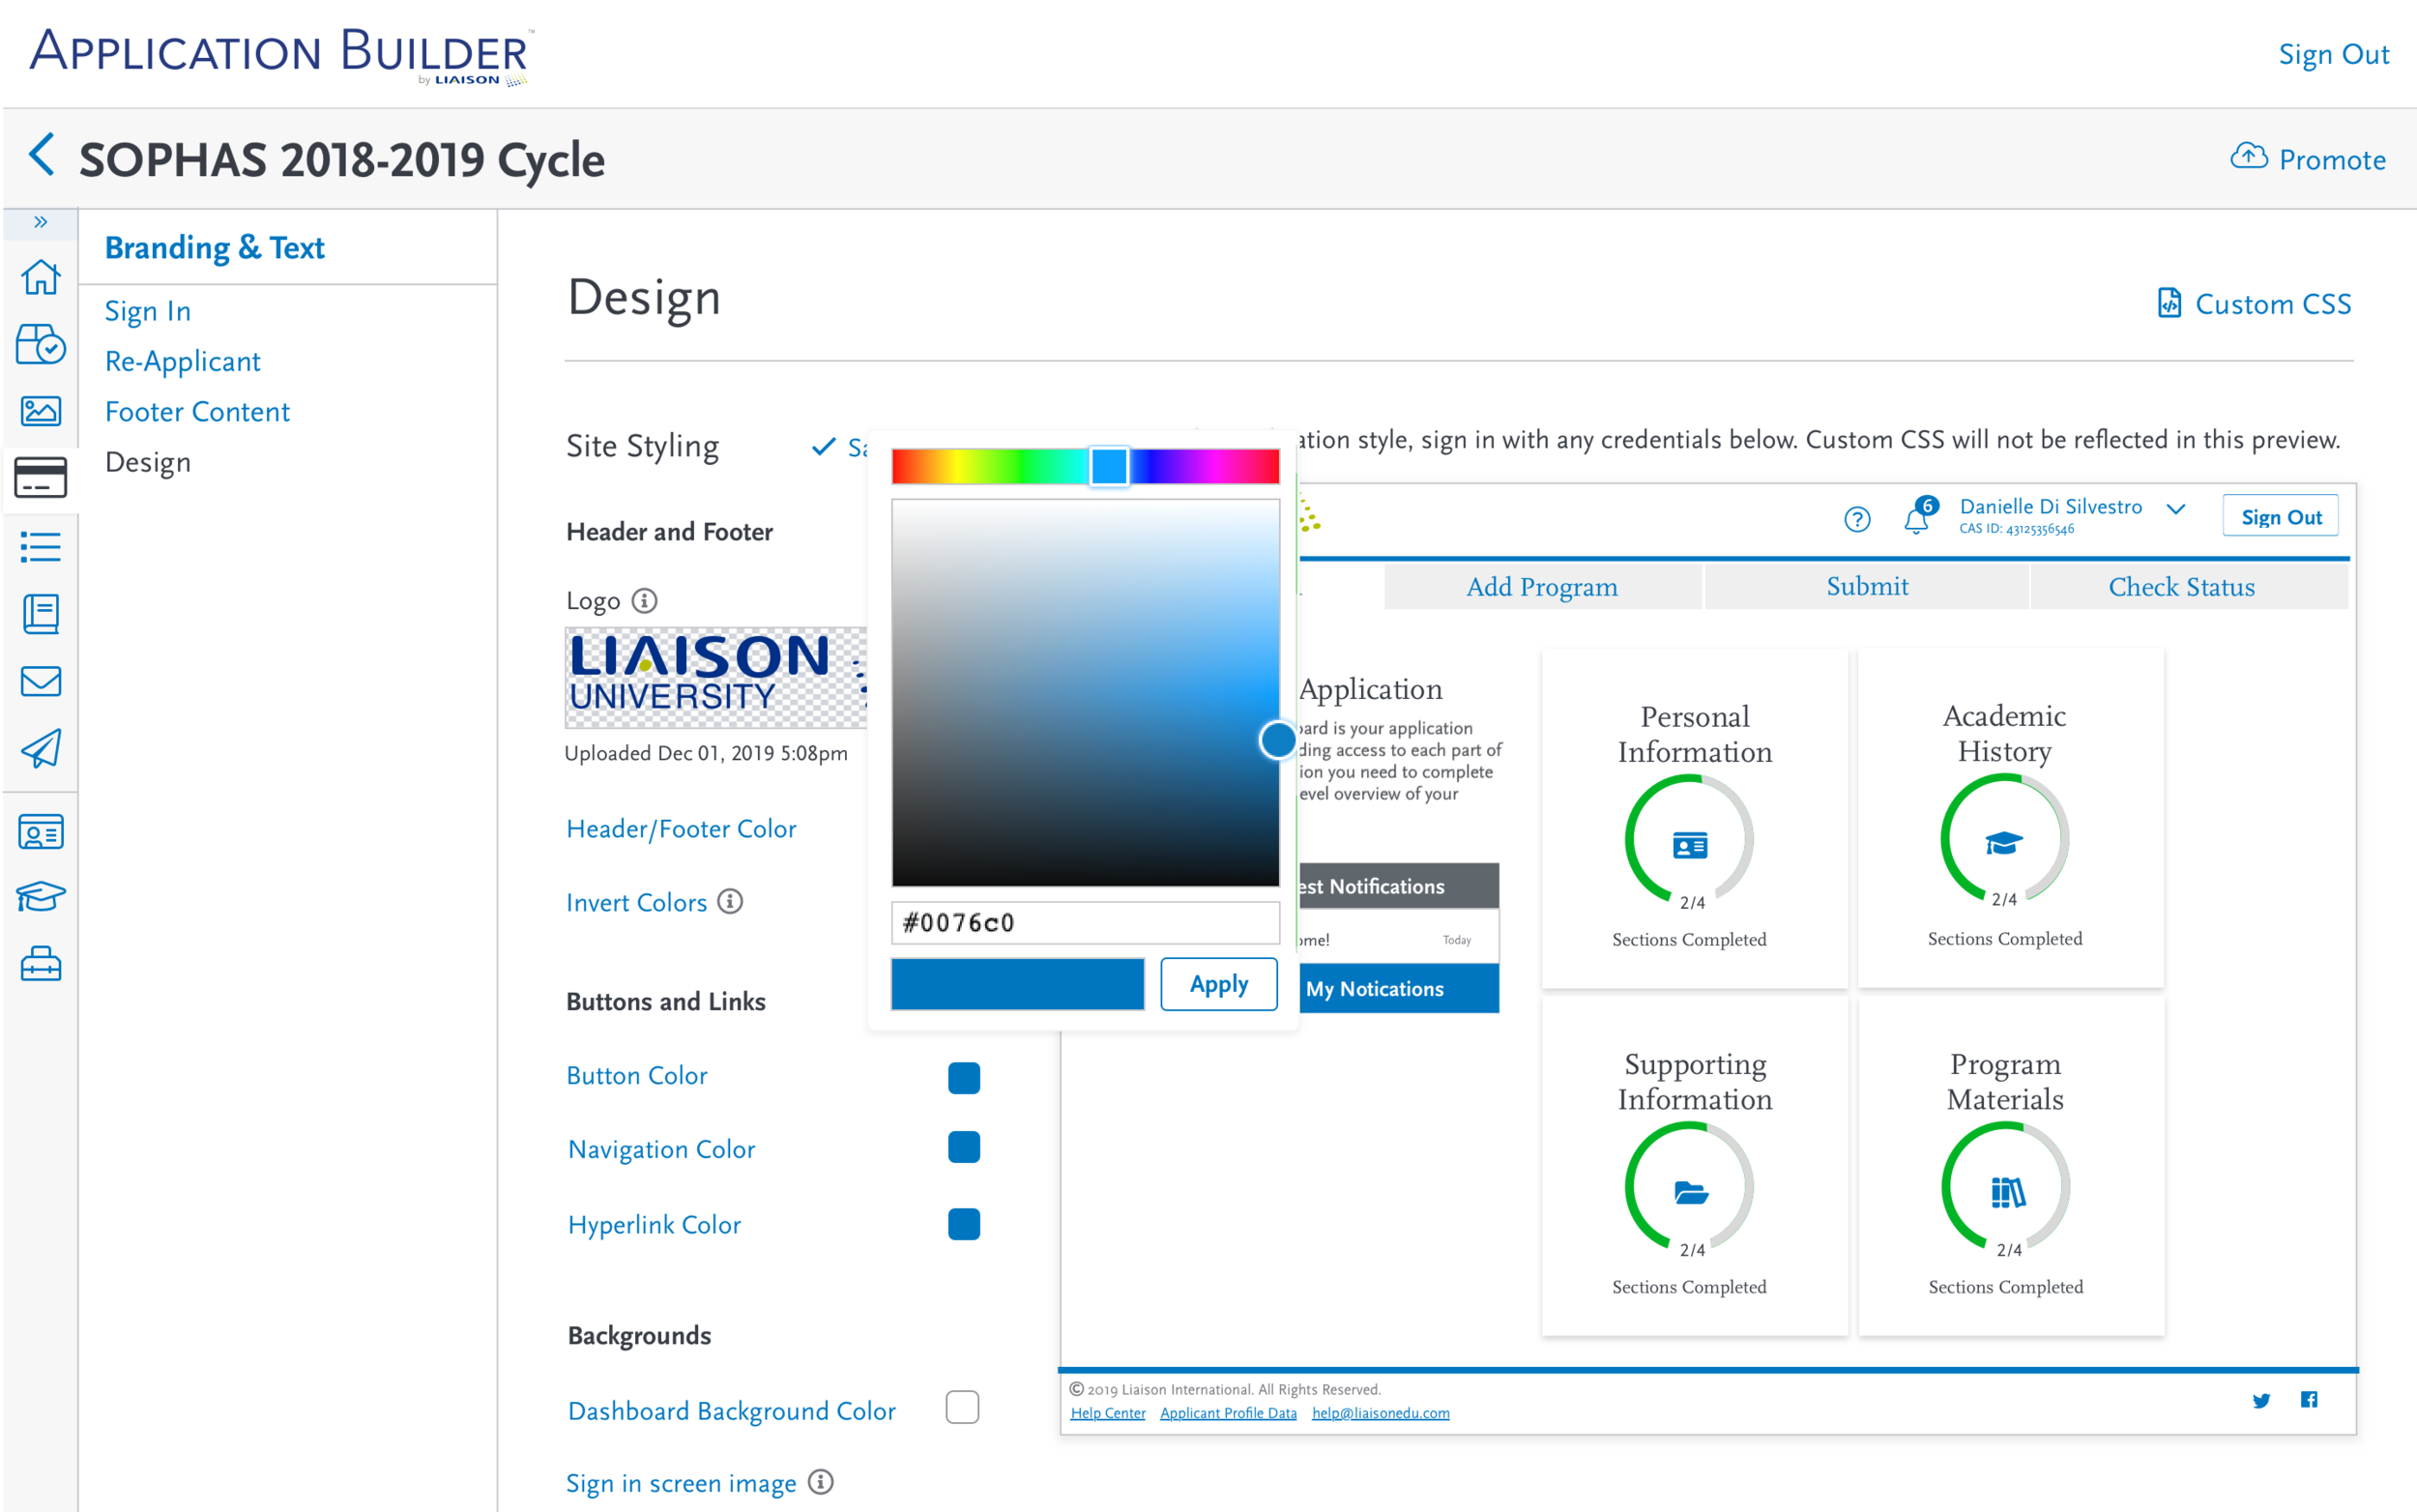This screenshot has width=2417, height=1512.
Task: Open Footer Content menu item
Action: click(x=197, y=411)
